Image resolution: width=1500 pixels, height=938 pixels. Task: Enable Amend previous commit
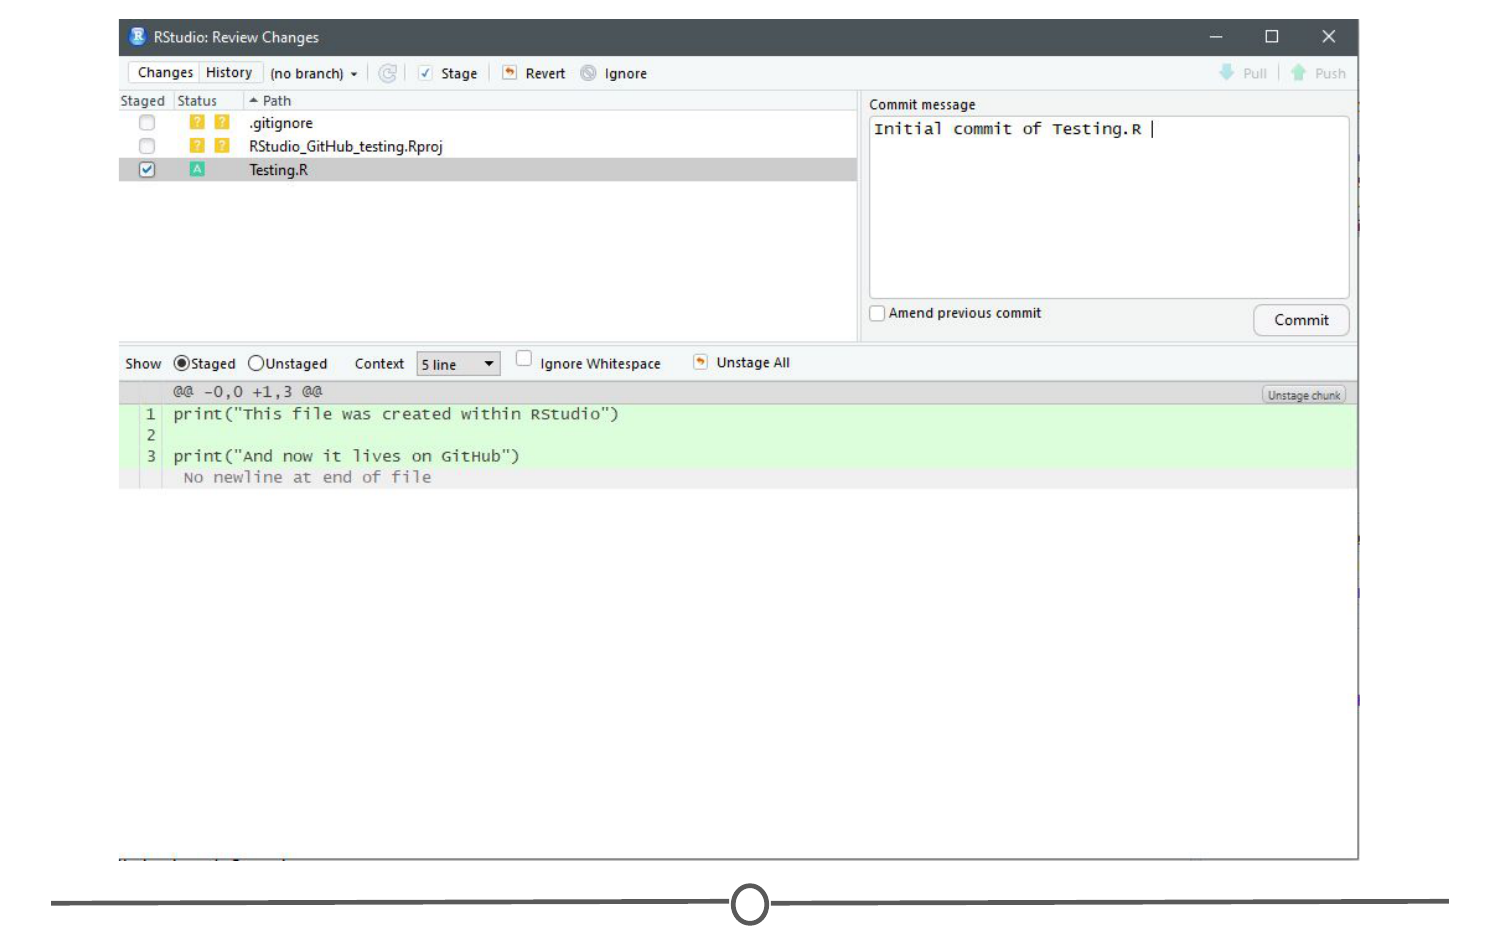[x=877, y=313]
